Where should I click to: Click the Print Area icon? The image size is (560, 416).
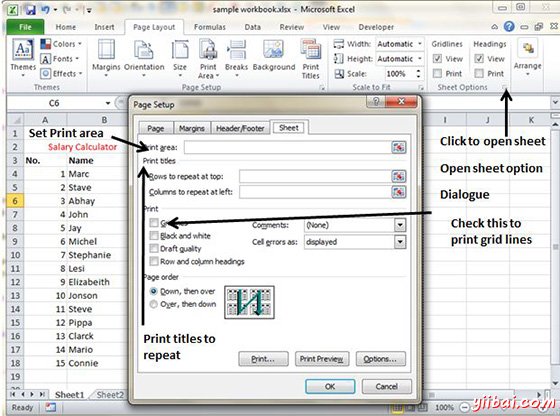pos(208,49)
